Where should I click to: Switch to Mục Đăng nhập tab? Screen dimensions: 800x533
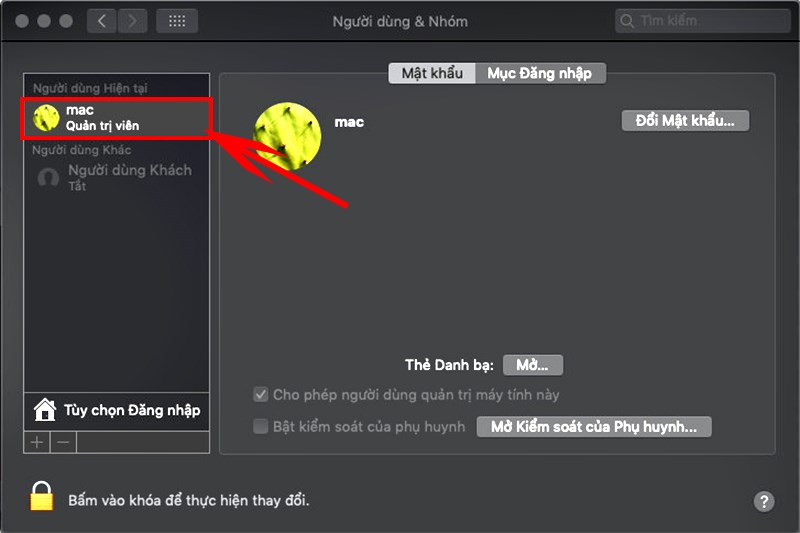click(540, 73)
